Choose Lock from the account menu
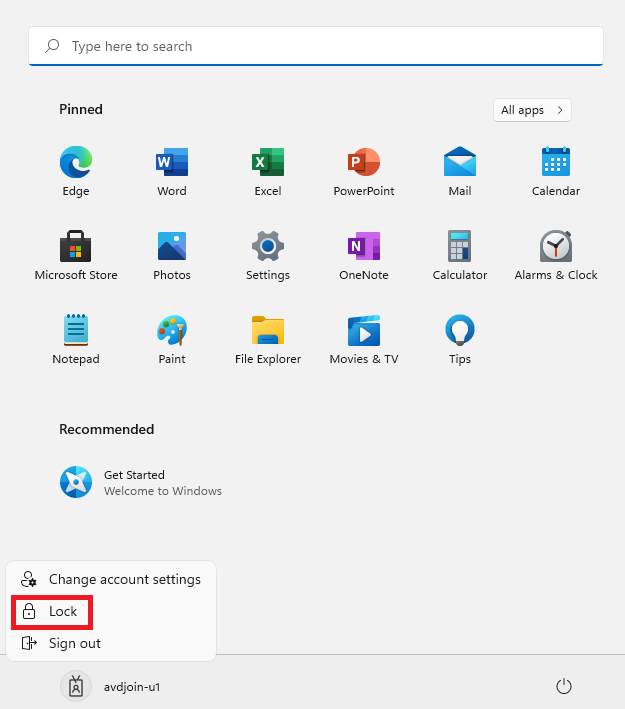The image size is (625, 709). tap(52, 612)
